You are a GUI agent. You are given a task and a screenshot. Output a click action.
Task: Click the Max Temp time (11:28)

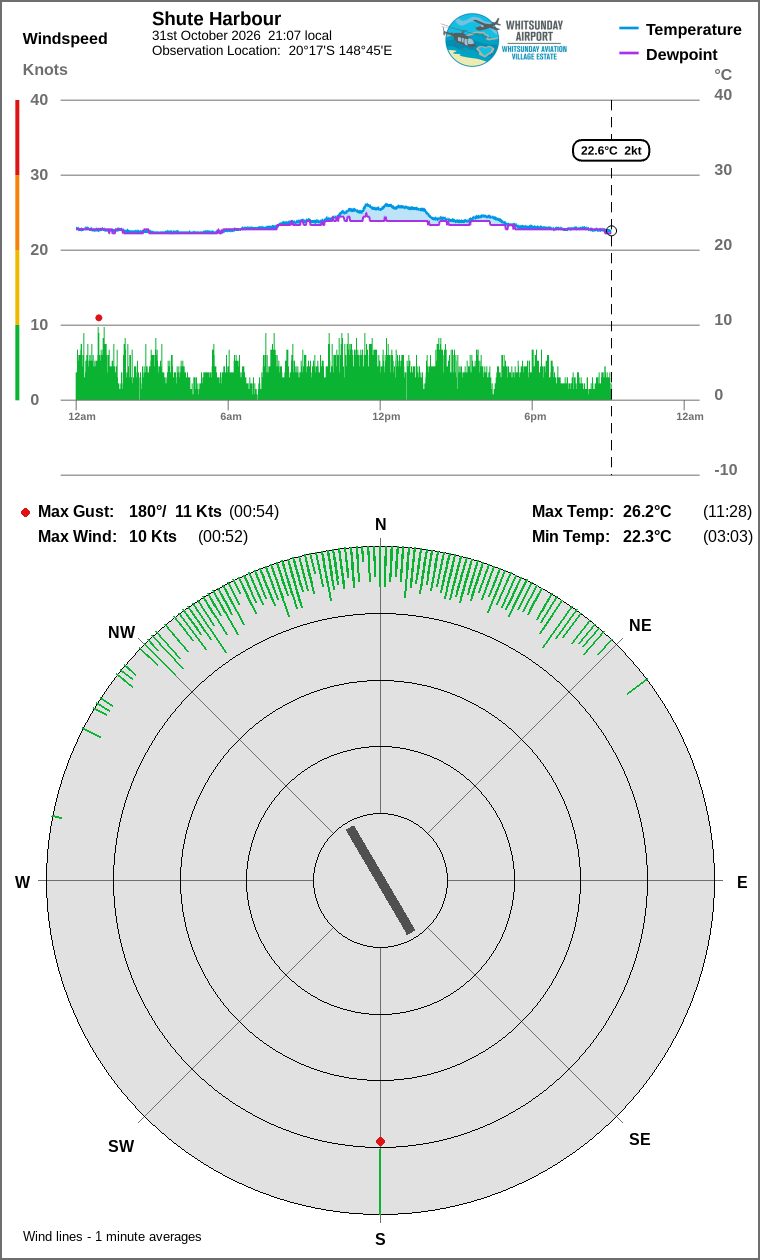[x=728, y=512]
